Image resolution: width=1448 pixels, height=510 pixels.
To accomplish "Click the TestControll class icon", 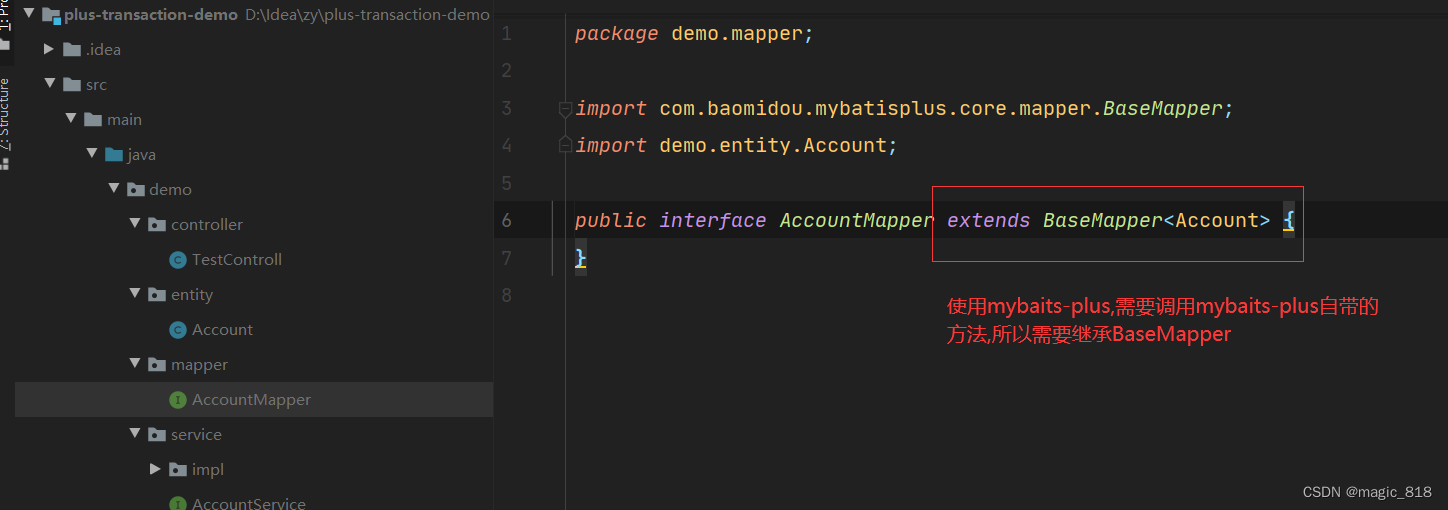I will [178, 260].
